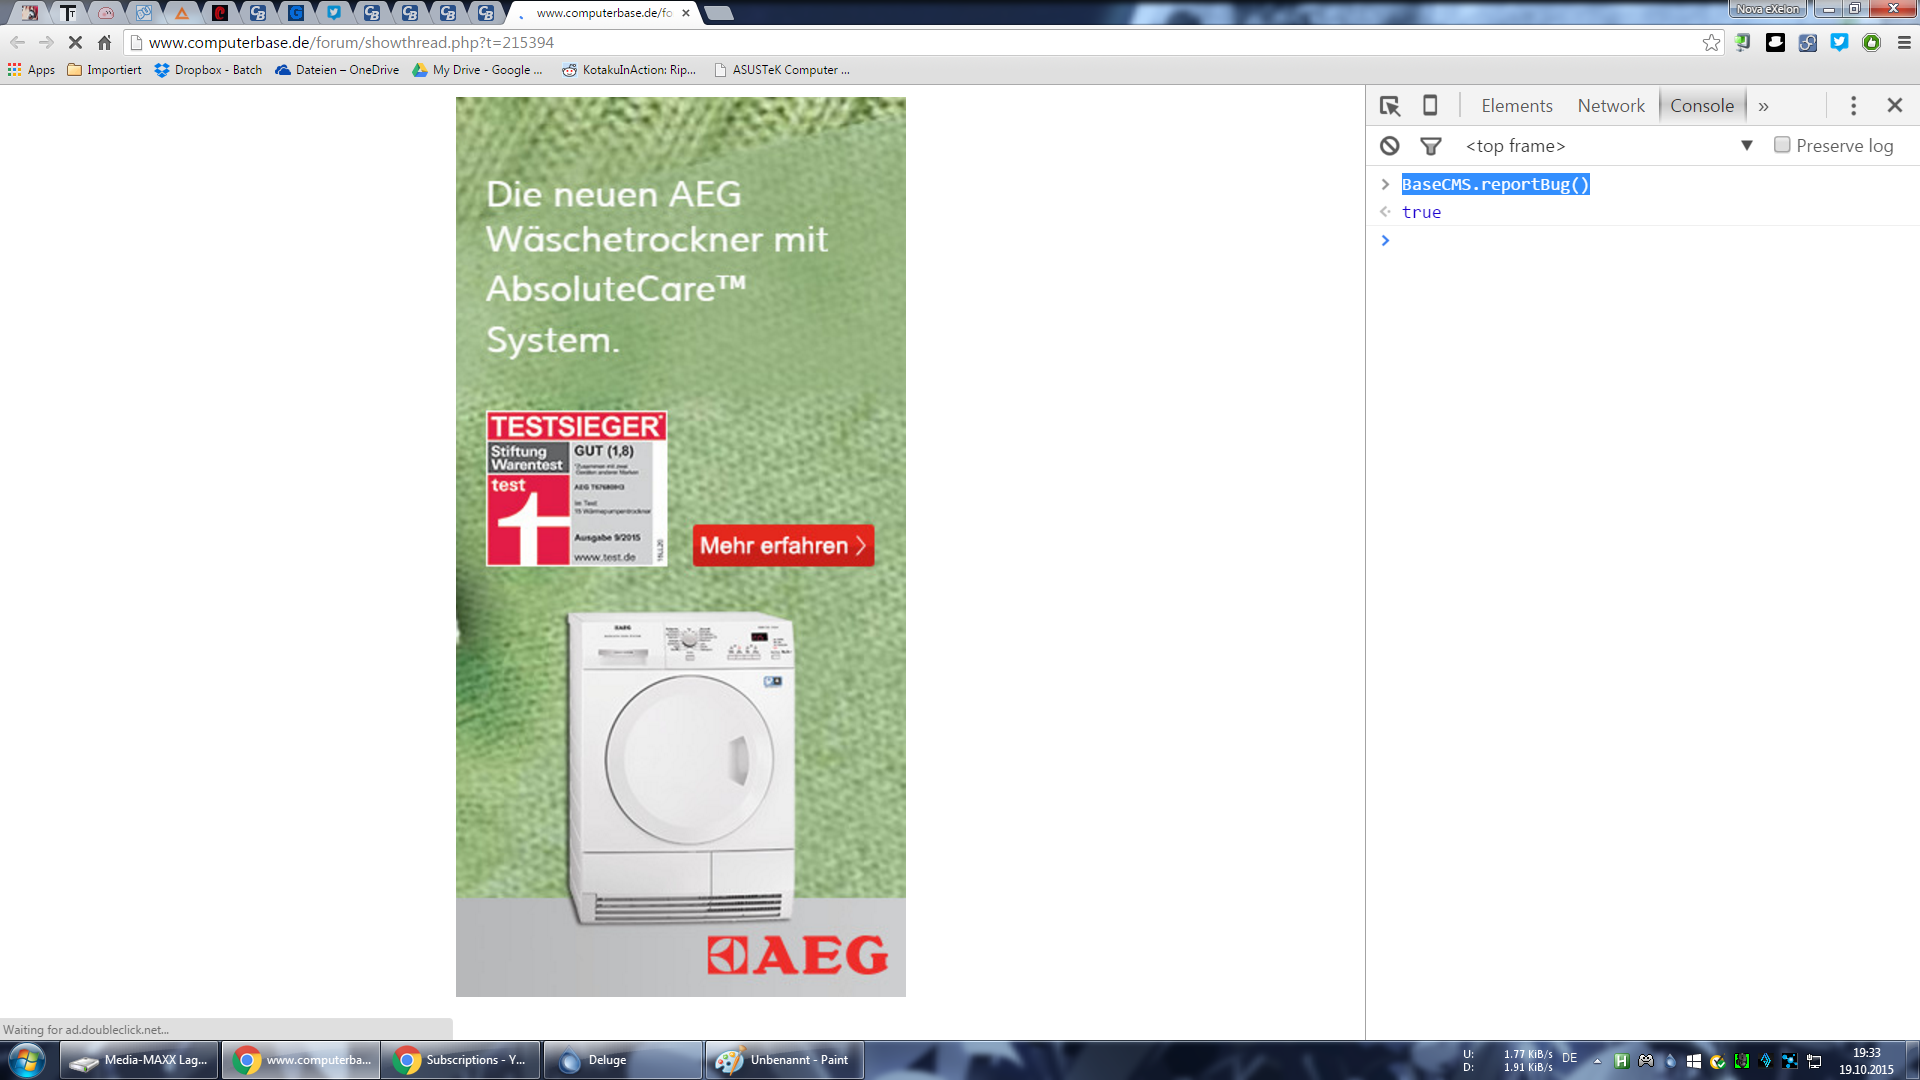Viewport: 1920px width, 1080px height.
Task: Click the Mehr erfahren ad button
Action: click(x=783, y=546)
